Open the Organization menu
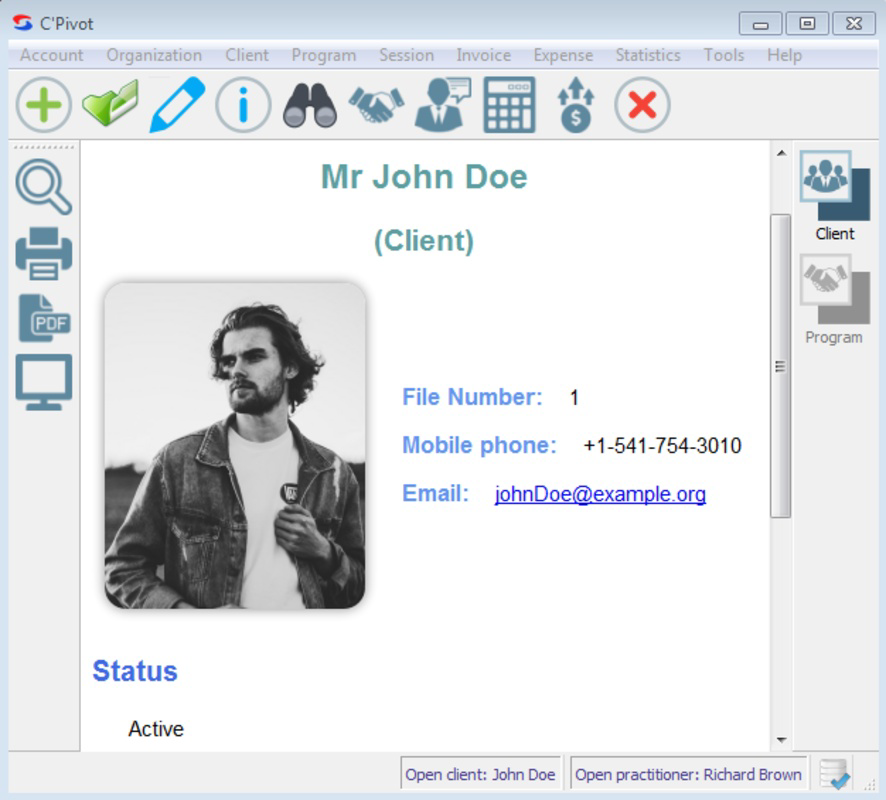The width and height of the screenshot is (886, 800). pyautogui.click(x=154, y=55)
